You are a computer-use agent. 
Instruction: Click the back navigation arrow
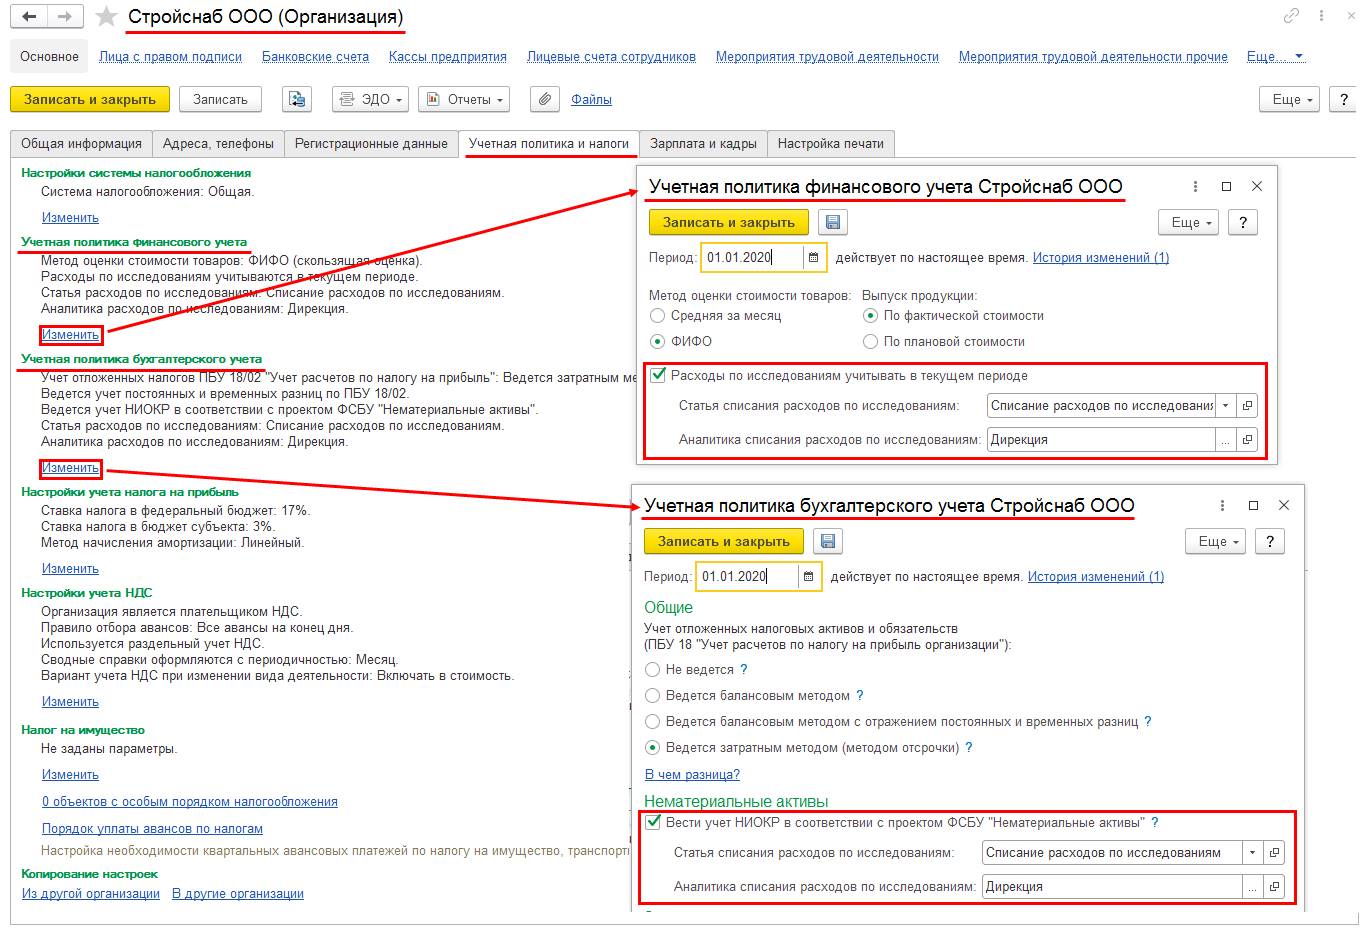(x=30, y=17)
